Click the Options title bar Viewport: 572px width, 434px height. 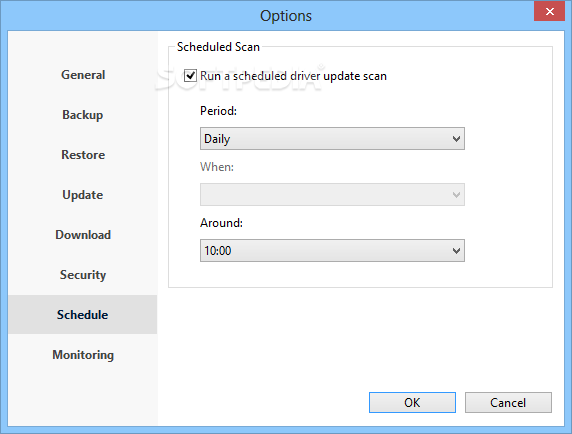pyautogui.click(x=286, y=16)
